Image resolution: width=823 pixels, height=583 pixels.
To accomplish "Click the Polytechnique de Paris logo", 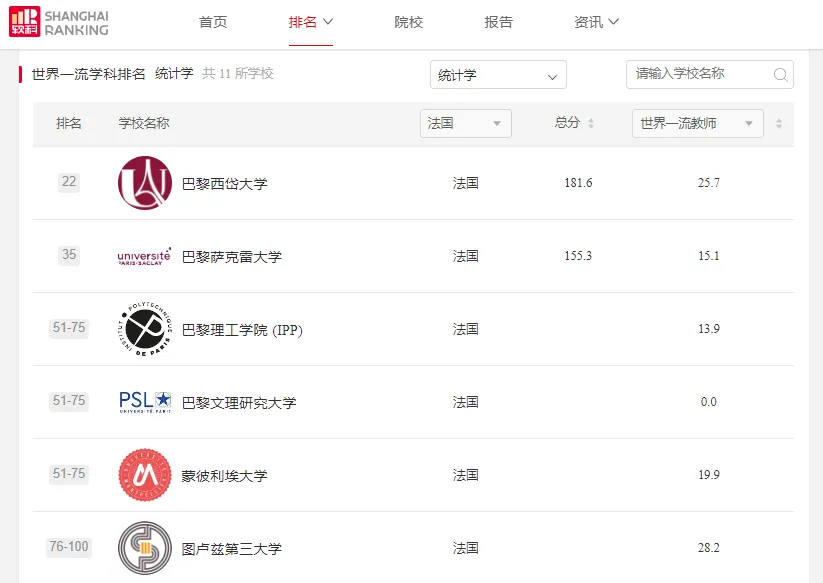I will (145, 329).
